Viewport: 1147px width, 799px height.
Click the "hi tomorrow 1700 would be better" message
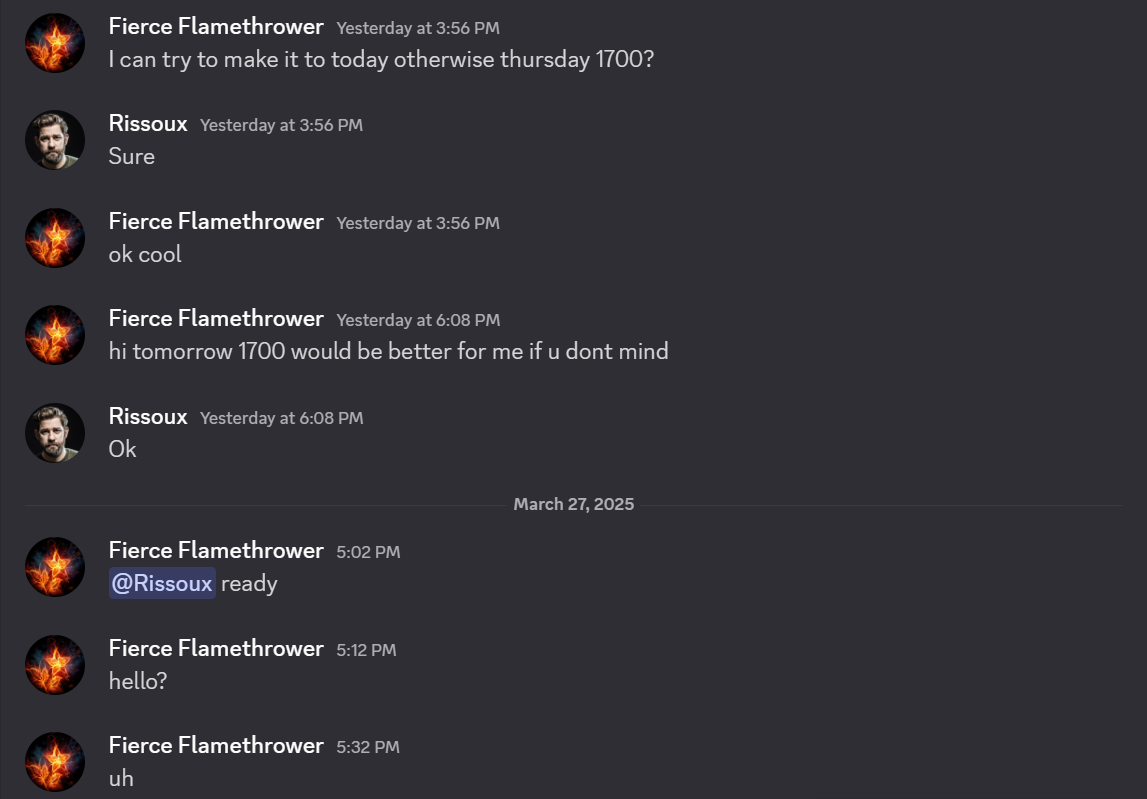[x=388, y=351]
